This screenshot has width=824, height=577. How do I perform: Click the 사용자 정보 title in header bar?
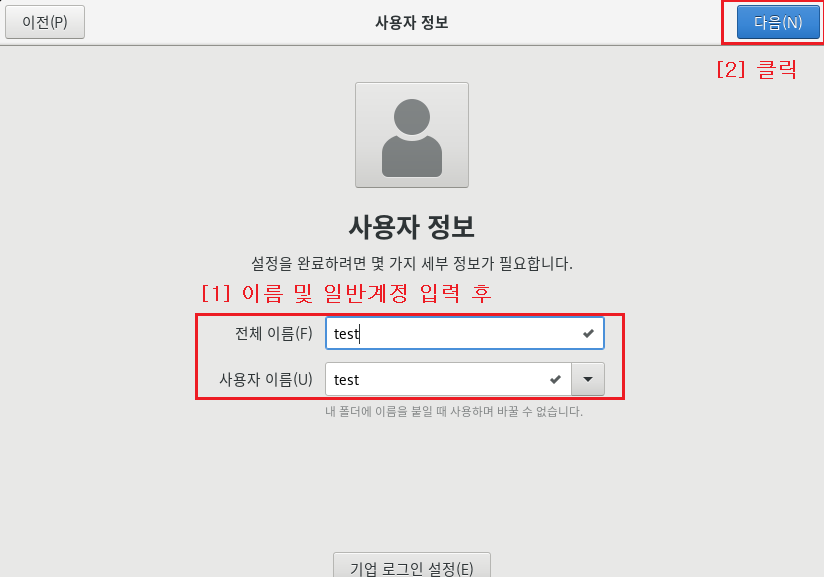(411, 22)
